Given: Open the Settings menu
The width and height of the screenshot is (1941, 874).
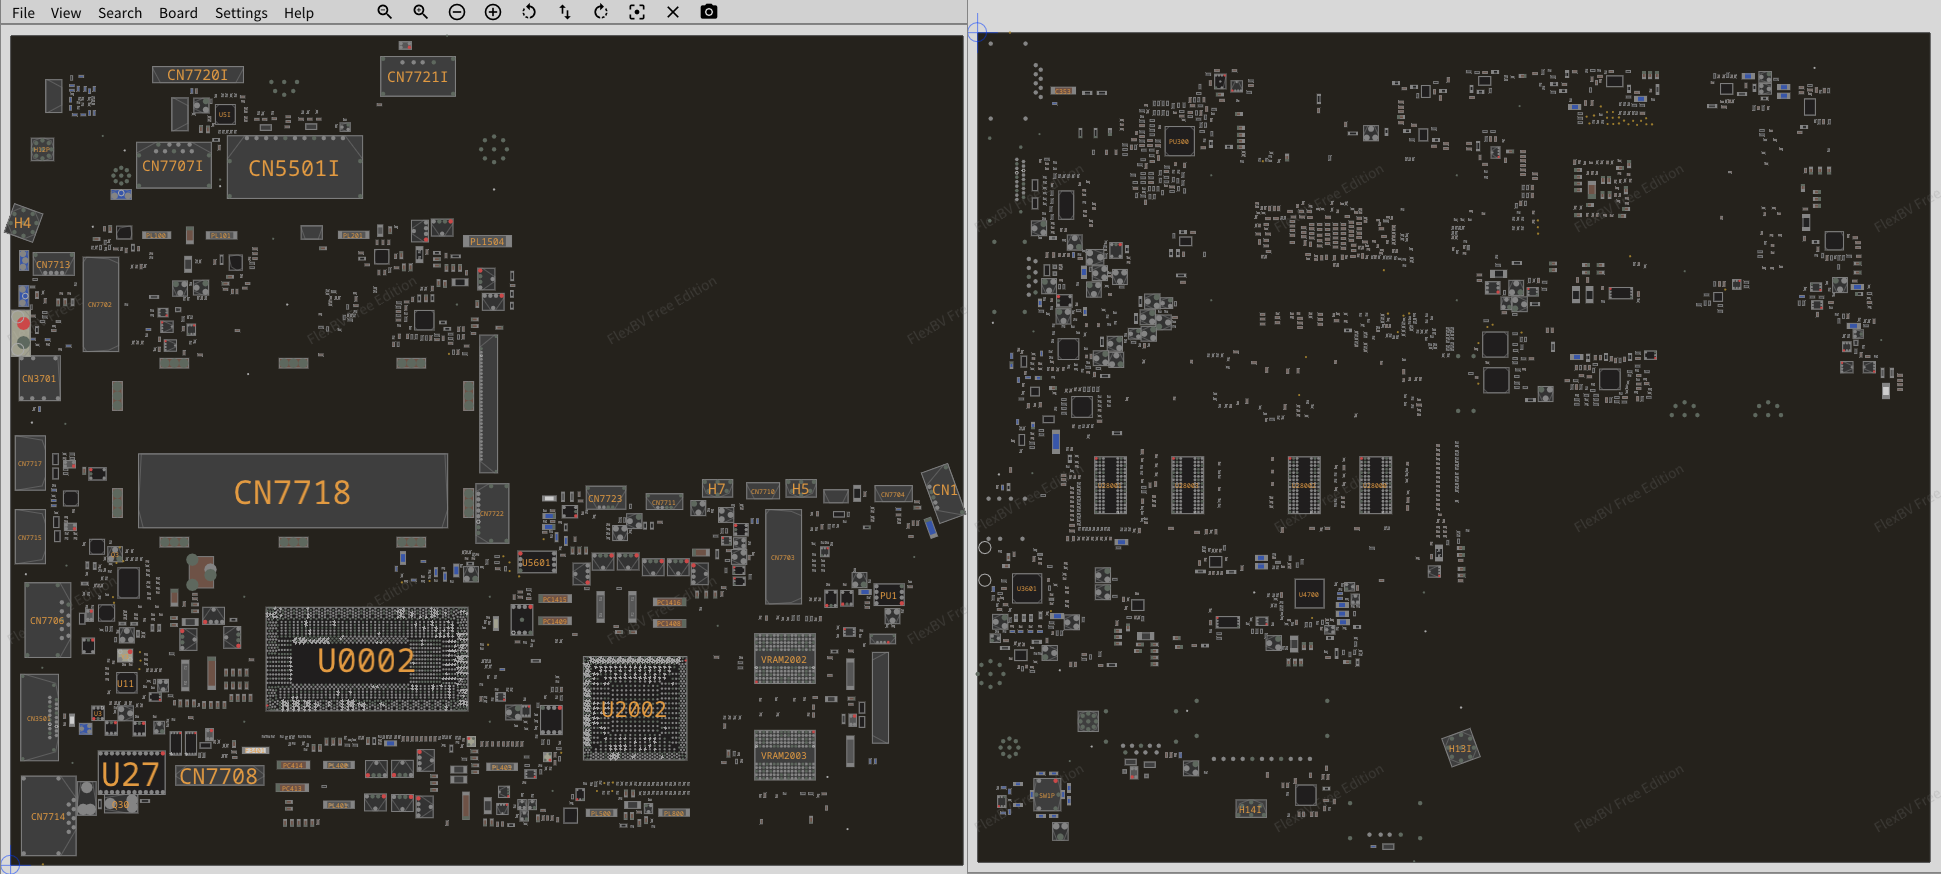Looking at the screenshot, I should click(241, 13).
